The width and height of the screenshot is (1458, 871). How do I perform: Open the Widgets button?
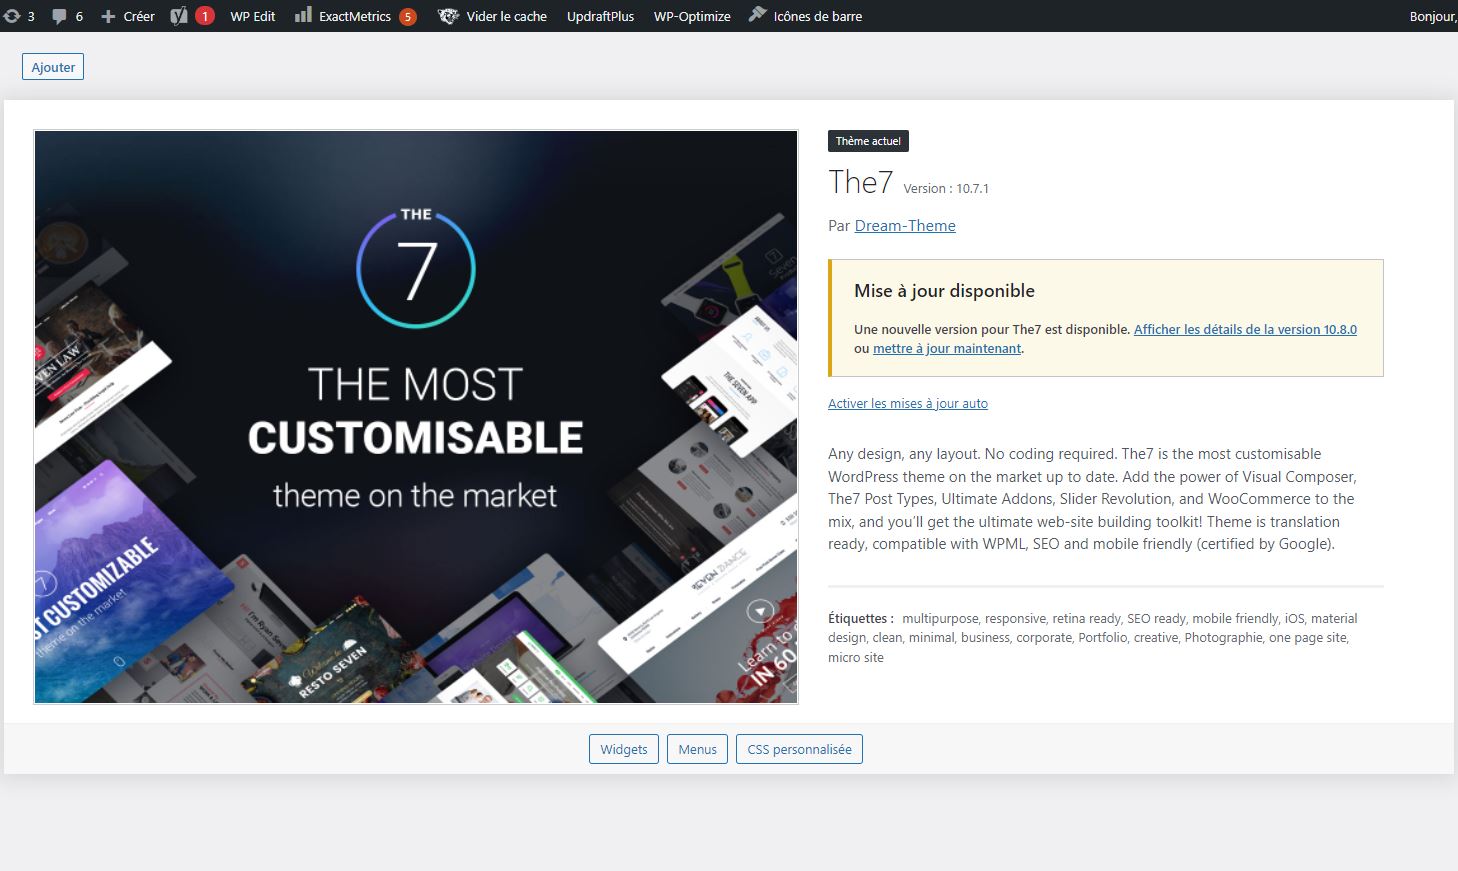pyautogui.click(x=624, y=749)
